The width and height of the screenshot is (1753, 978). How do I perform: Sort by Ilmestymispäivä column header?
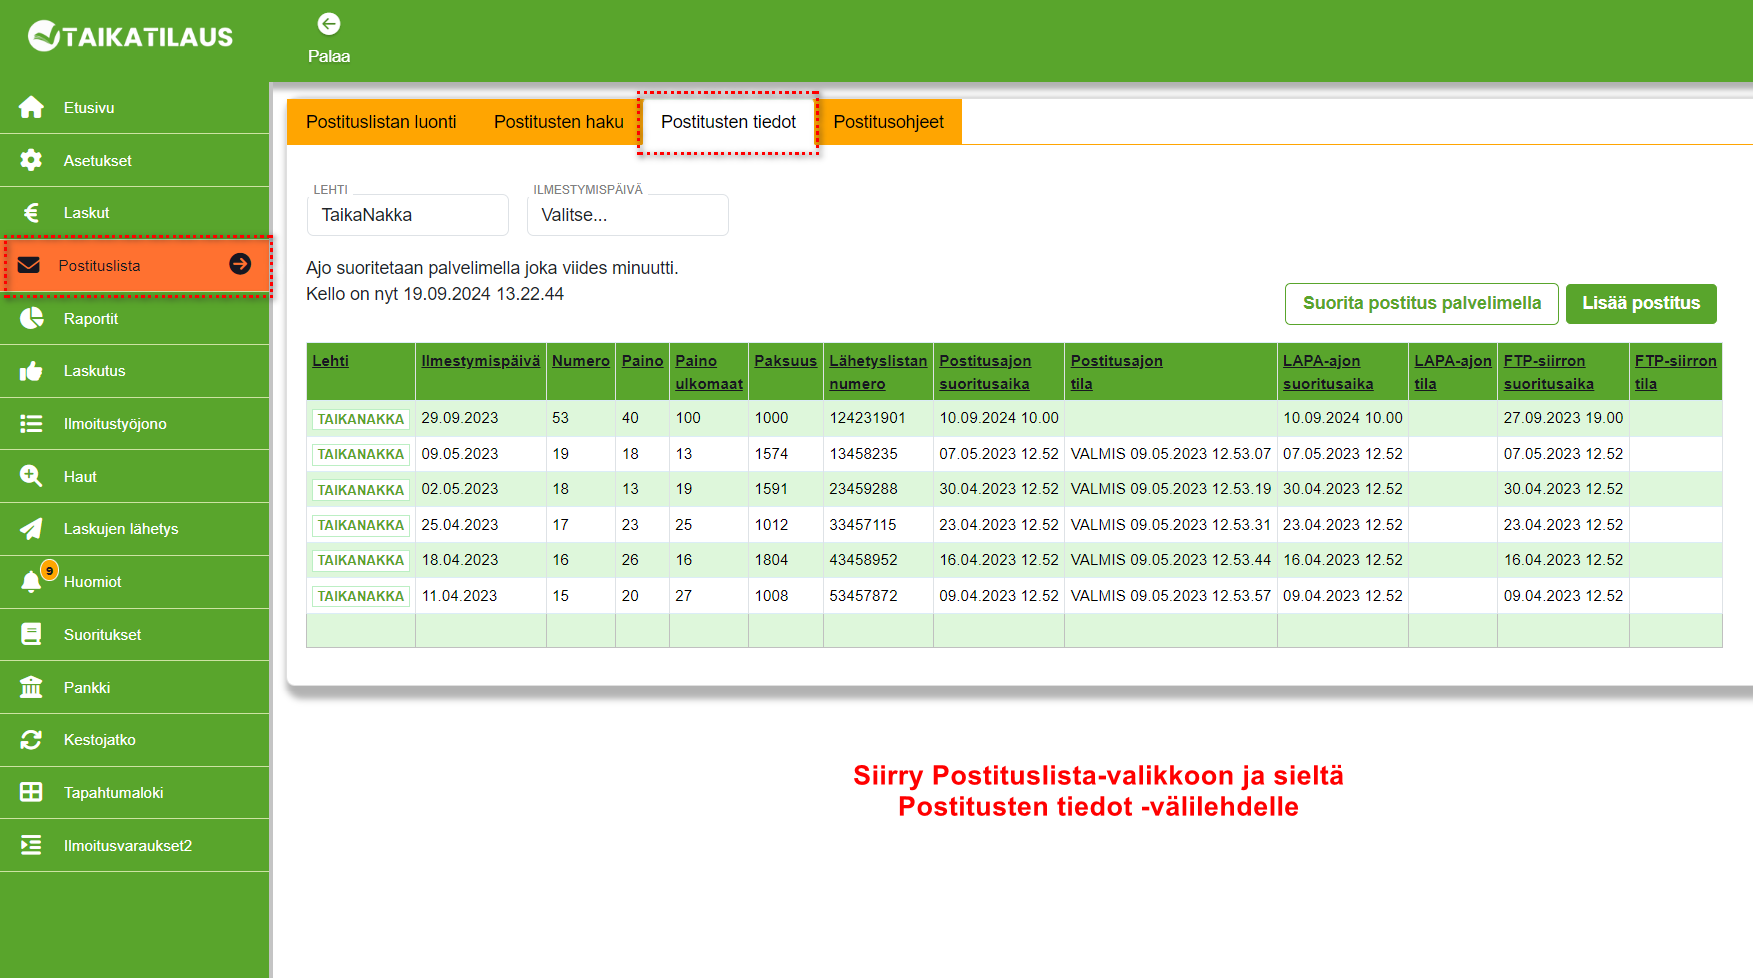481,361
